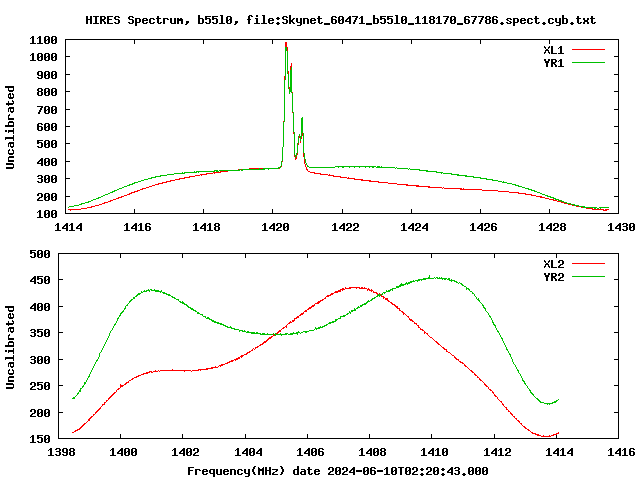Click the green line sample beside YR2
640x480 pixels.
click(x=588, y=277)
